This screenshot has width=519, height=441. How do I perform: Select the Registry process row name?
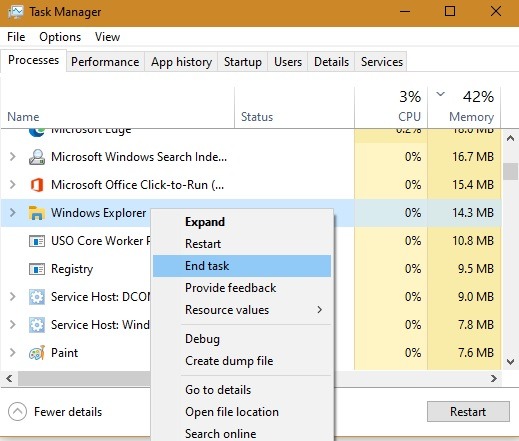tap(72, 269)
